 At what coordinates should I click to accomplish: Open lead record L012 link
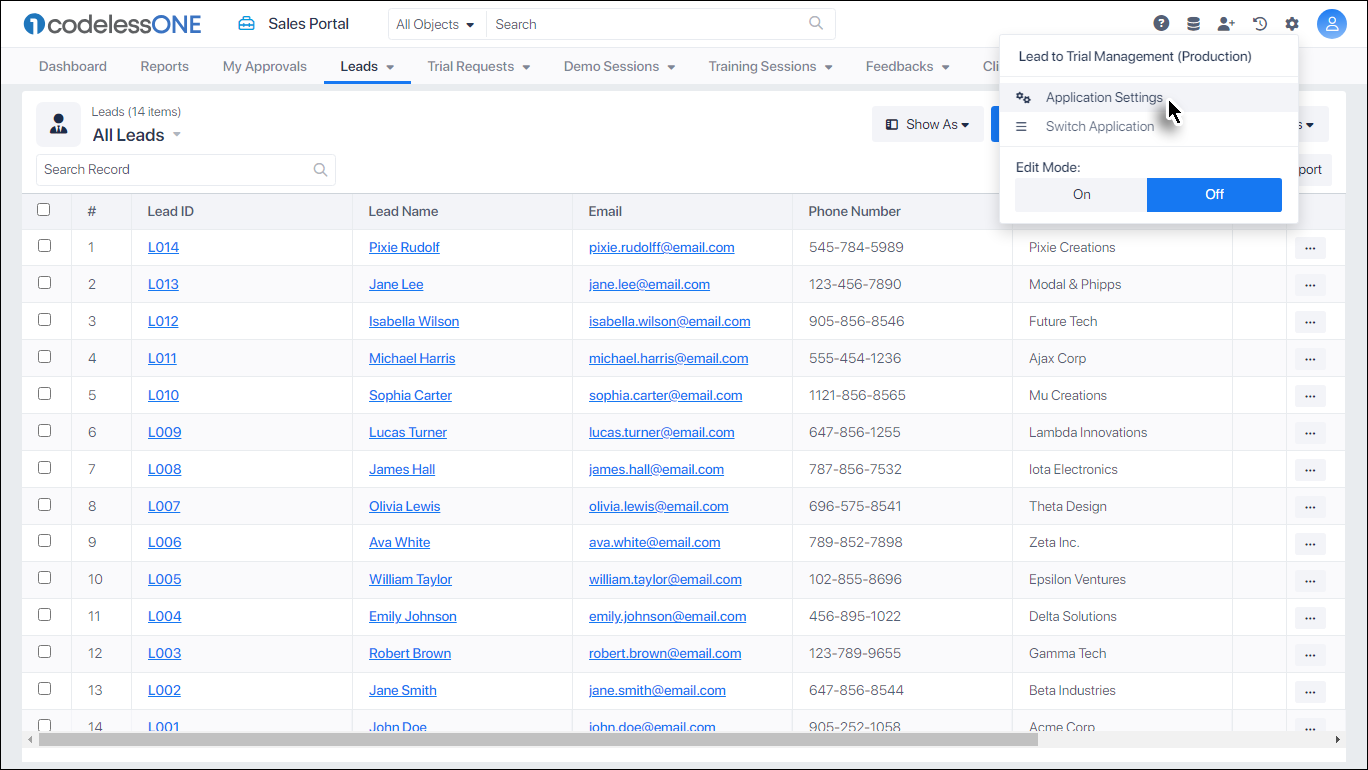click(163, 321)
